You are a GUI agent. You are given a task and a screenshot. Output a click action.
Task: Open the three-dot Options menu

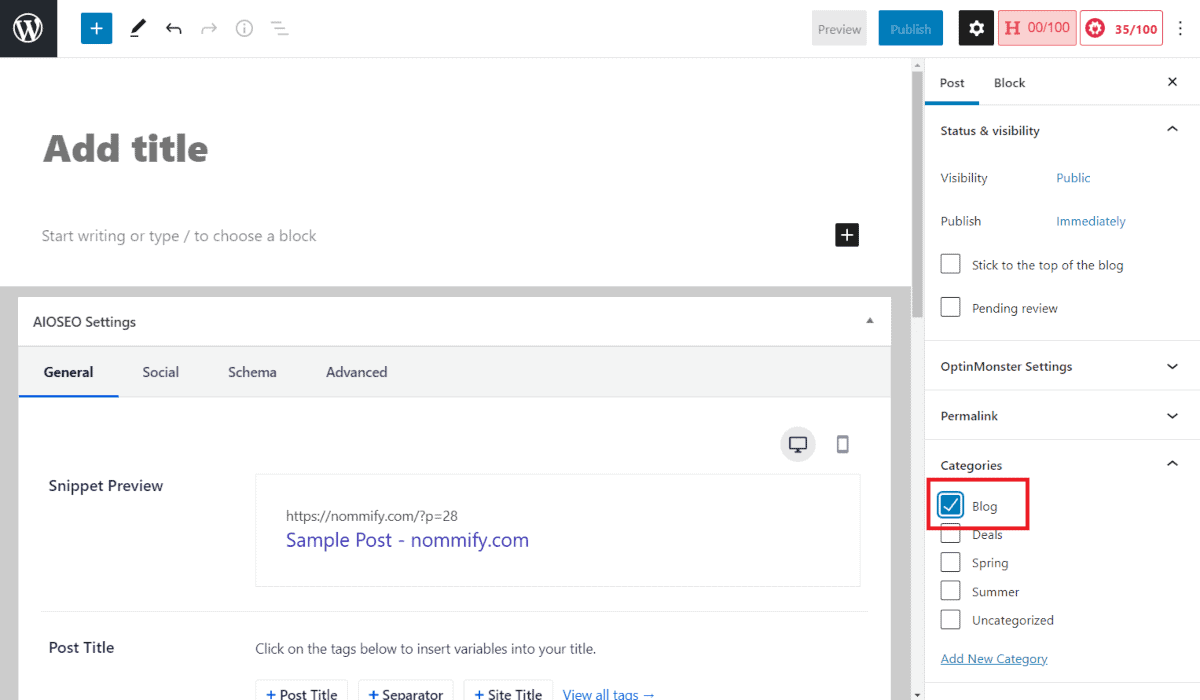coord(1181,29)
